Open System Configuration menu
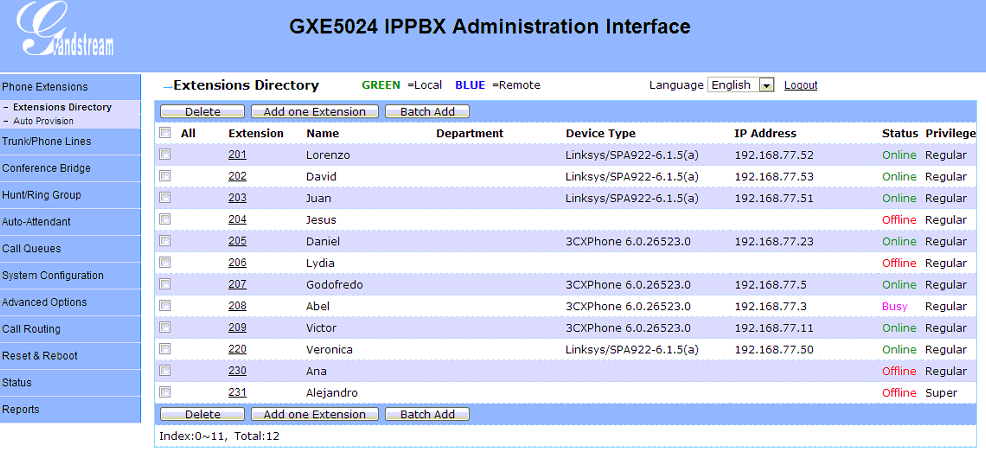 click(x=70, y=276)
